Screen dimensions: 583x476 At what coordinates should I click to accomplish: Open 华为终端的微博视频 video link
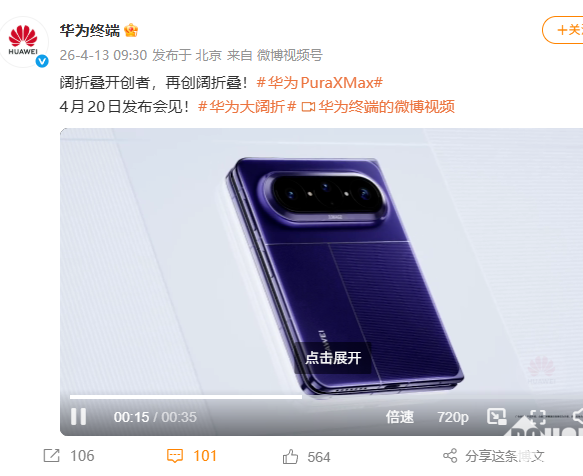[378, 107]
